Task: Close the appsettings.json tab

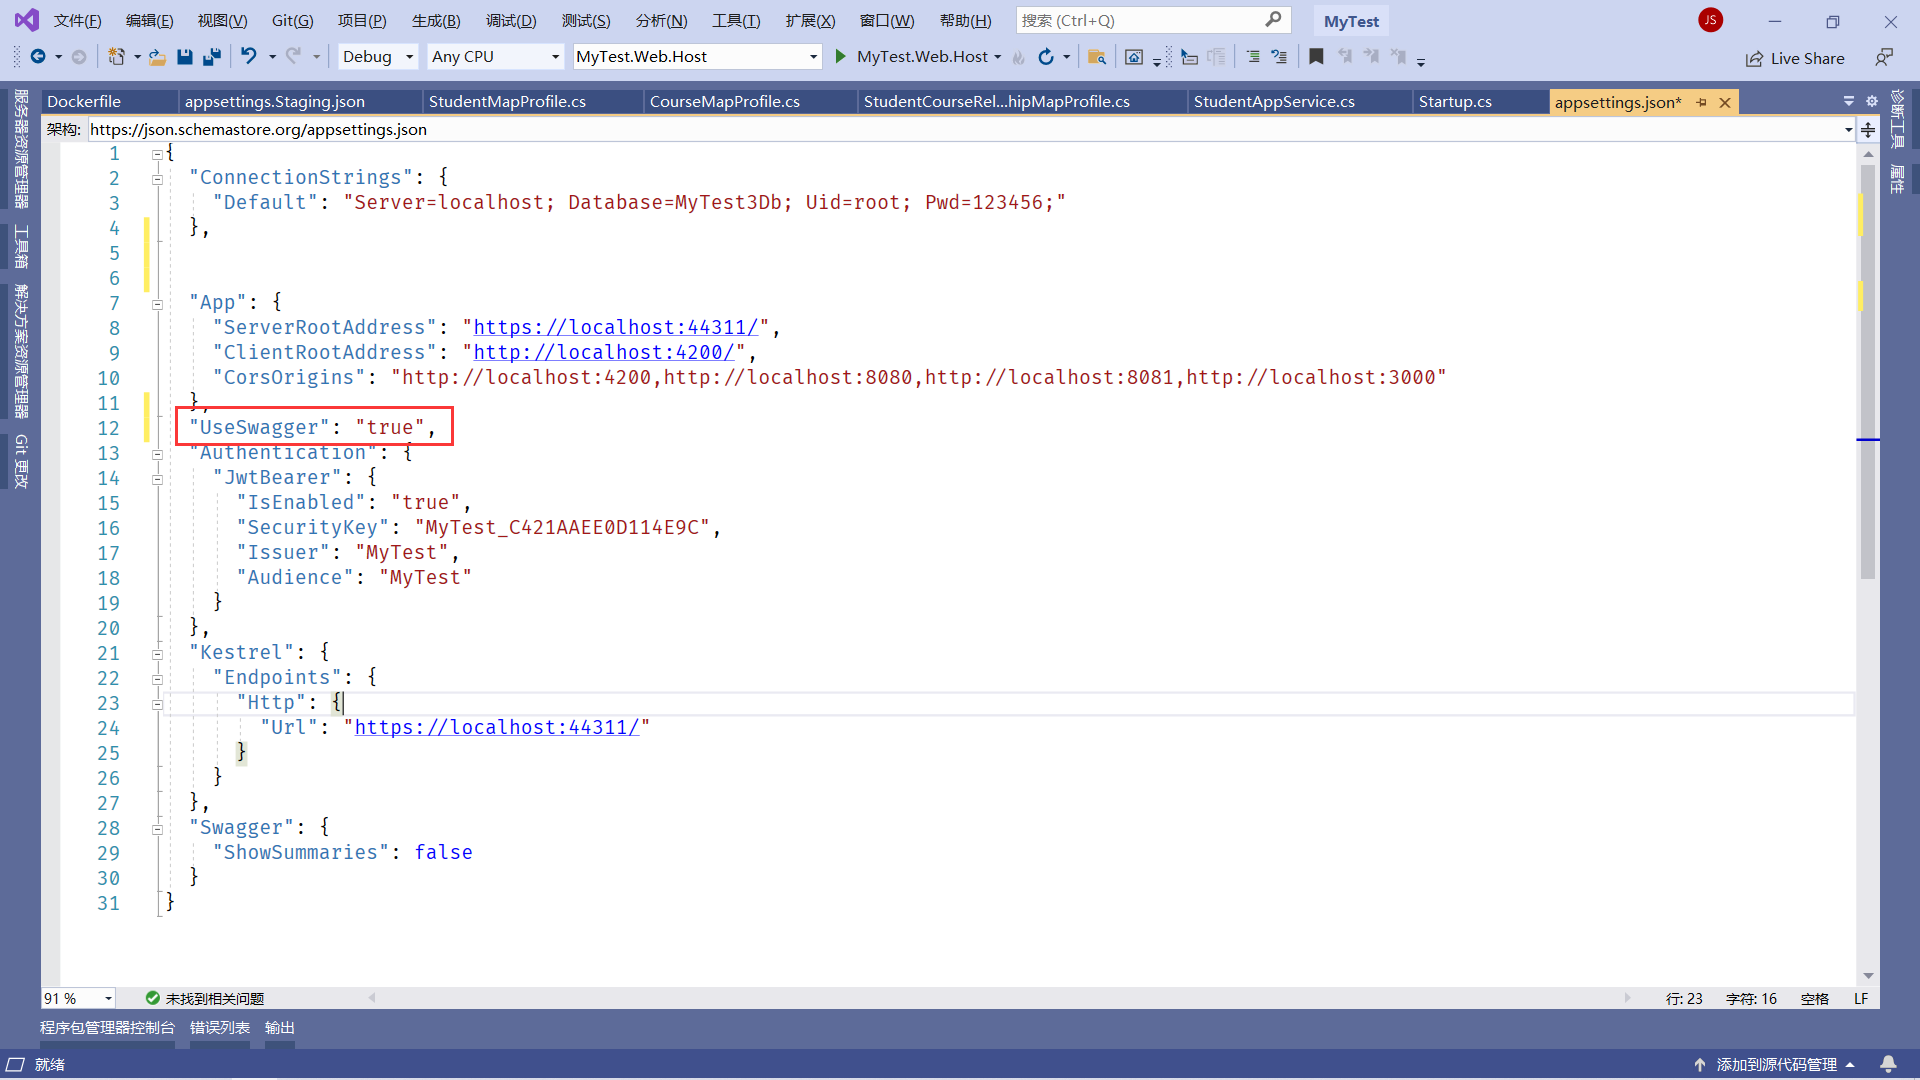Action: pyautogui.click(x=1725, y=102)
